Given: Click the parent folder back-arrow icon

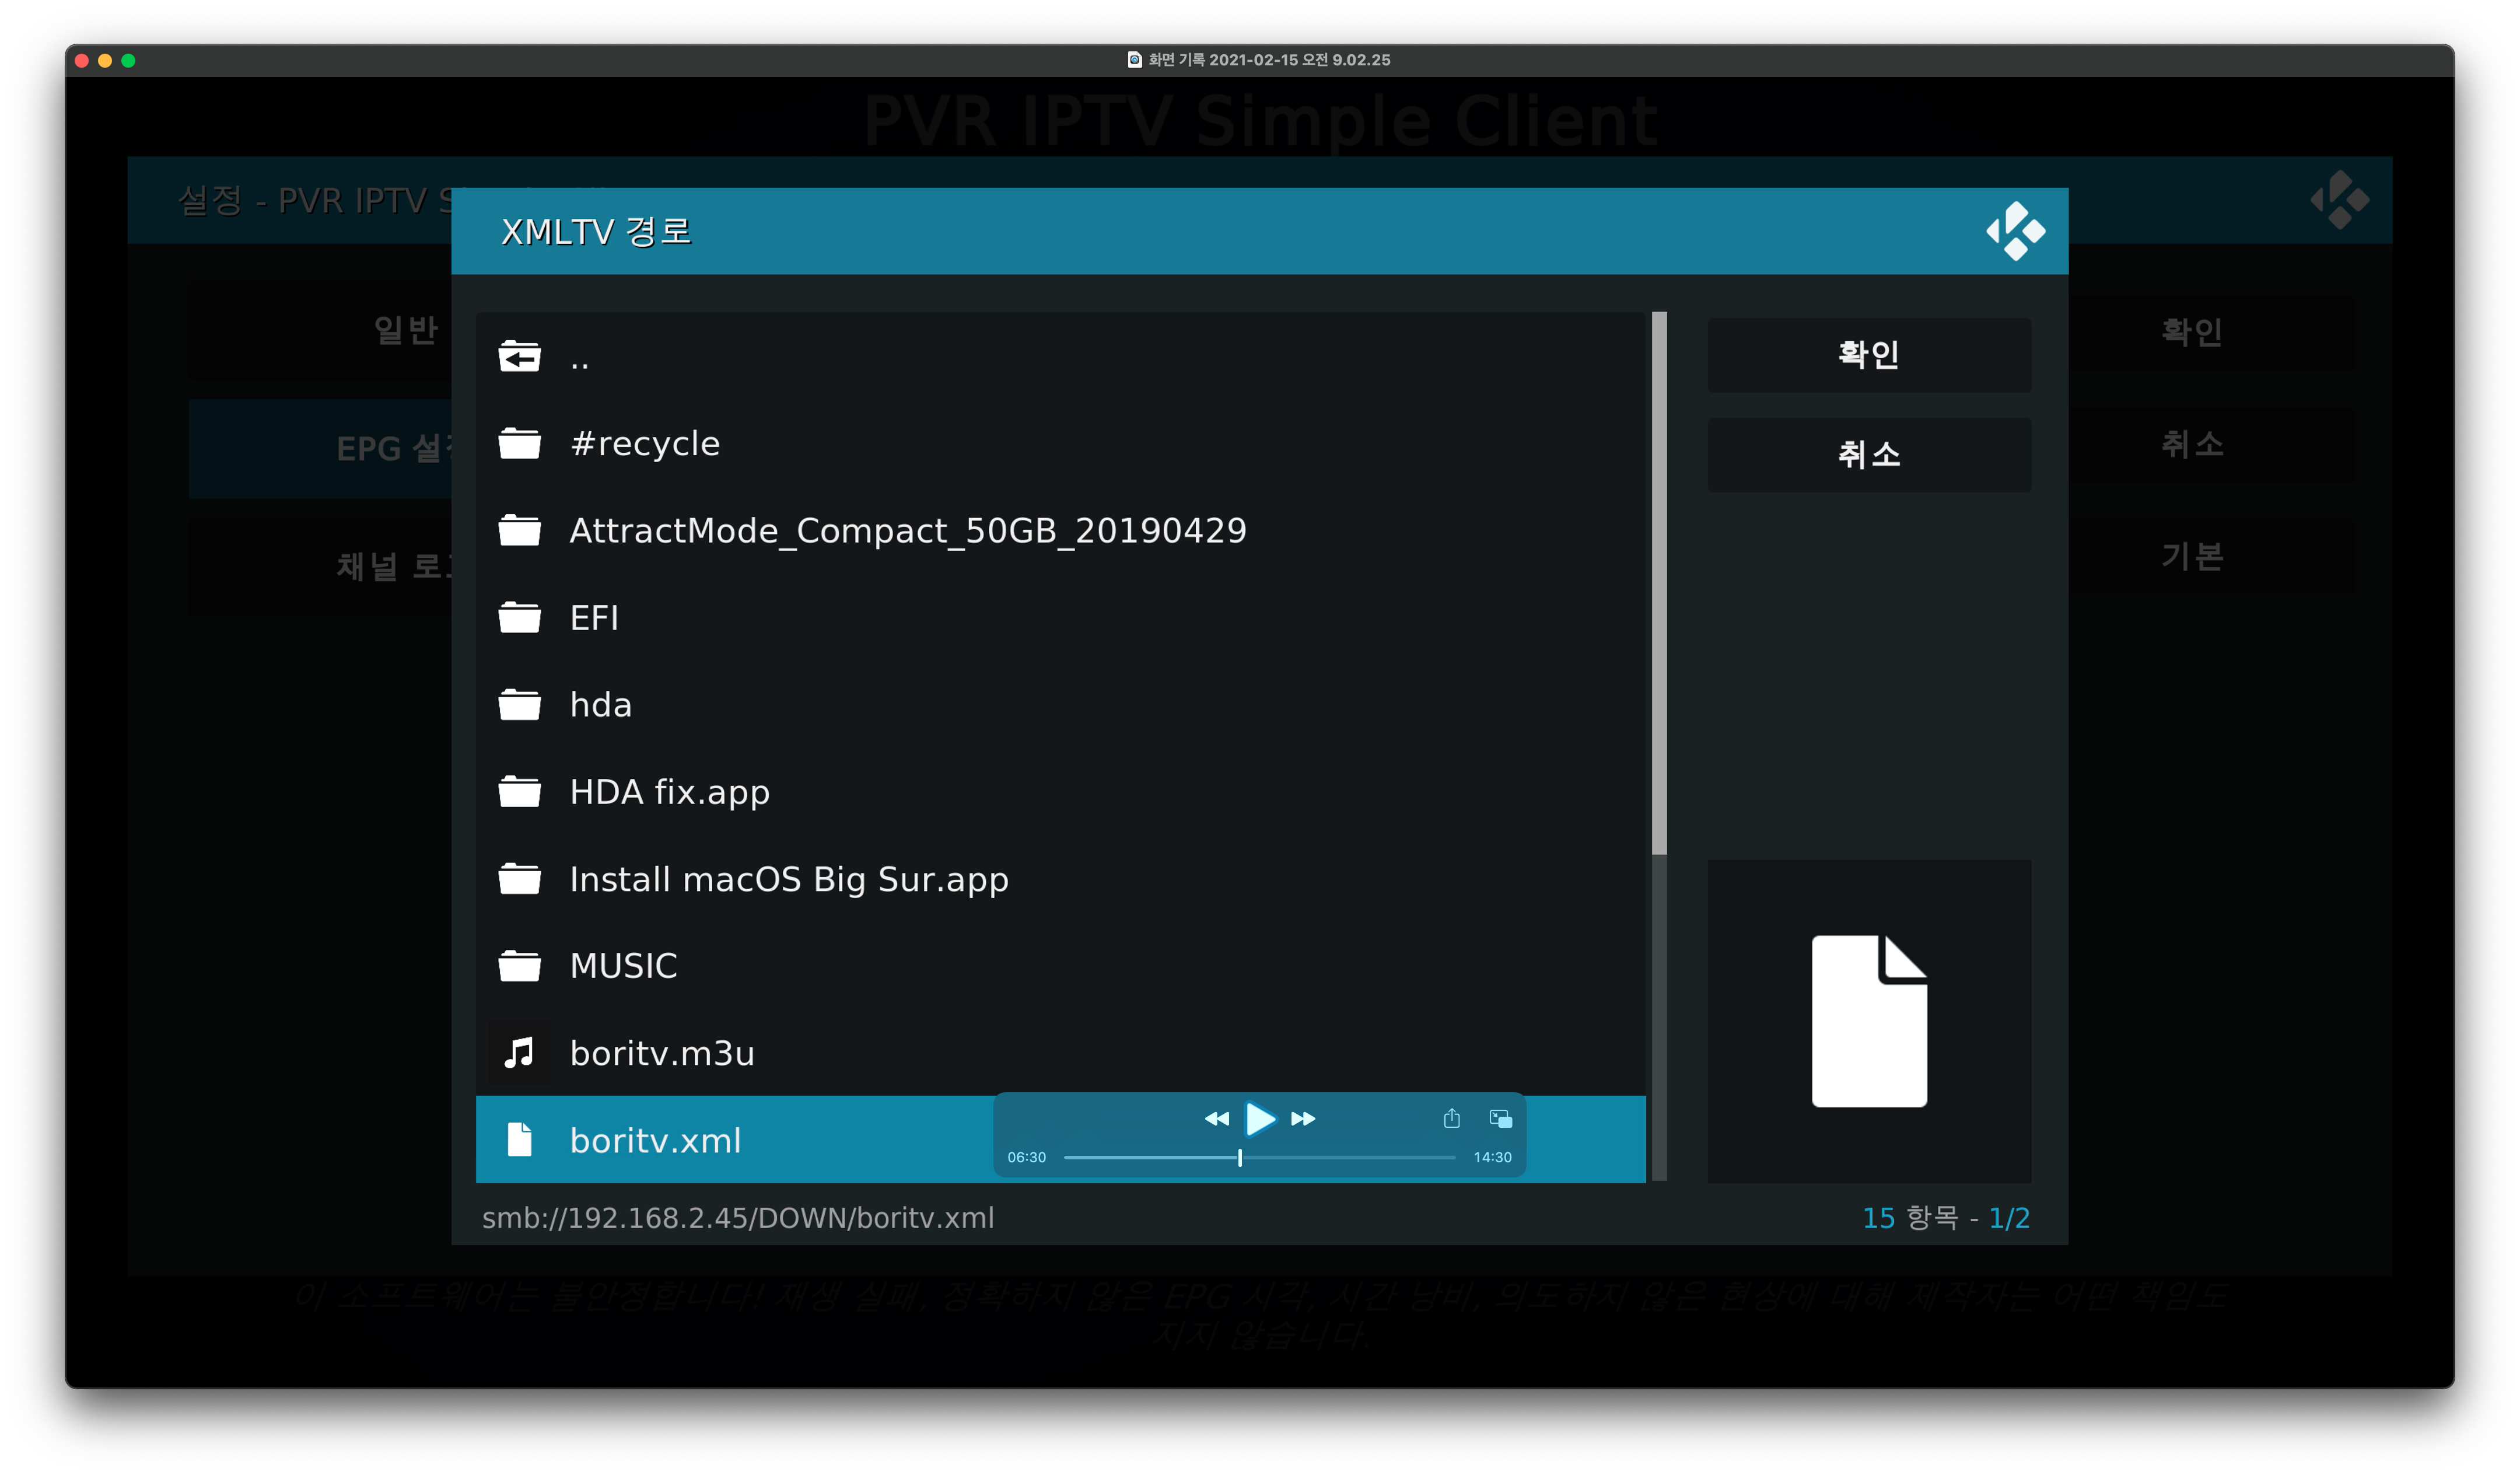Looking at the screenshot, I should (x=519, y=356).
